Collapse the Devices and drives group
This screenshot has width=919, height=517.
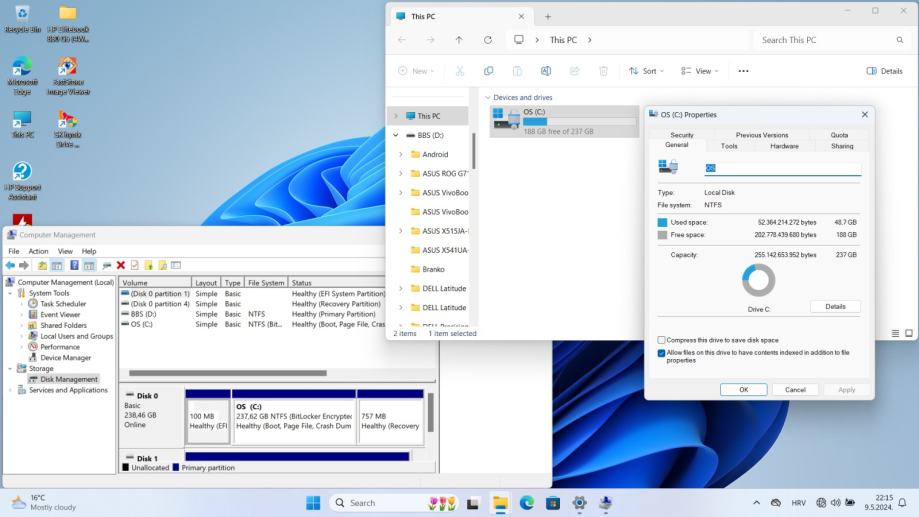pos(487,97)
